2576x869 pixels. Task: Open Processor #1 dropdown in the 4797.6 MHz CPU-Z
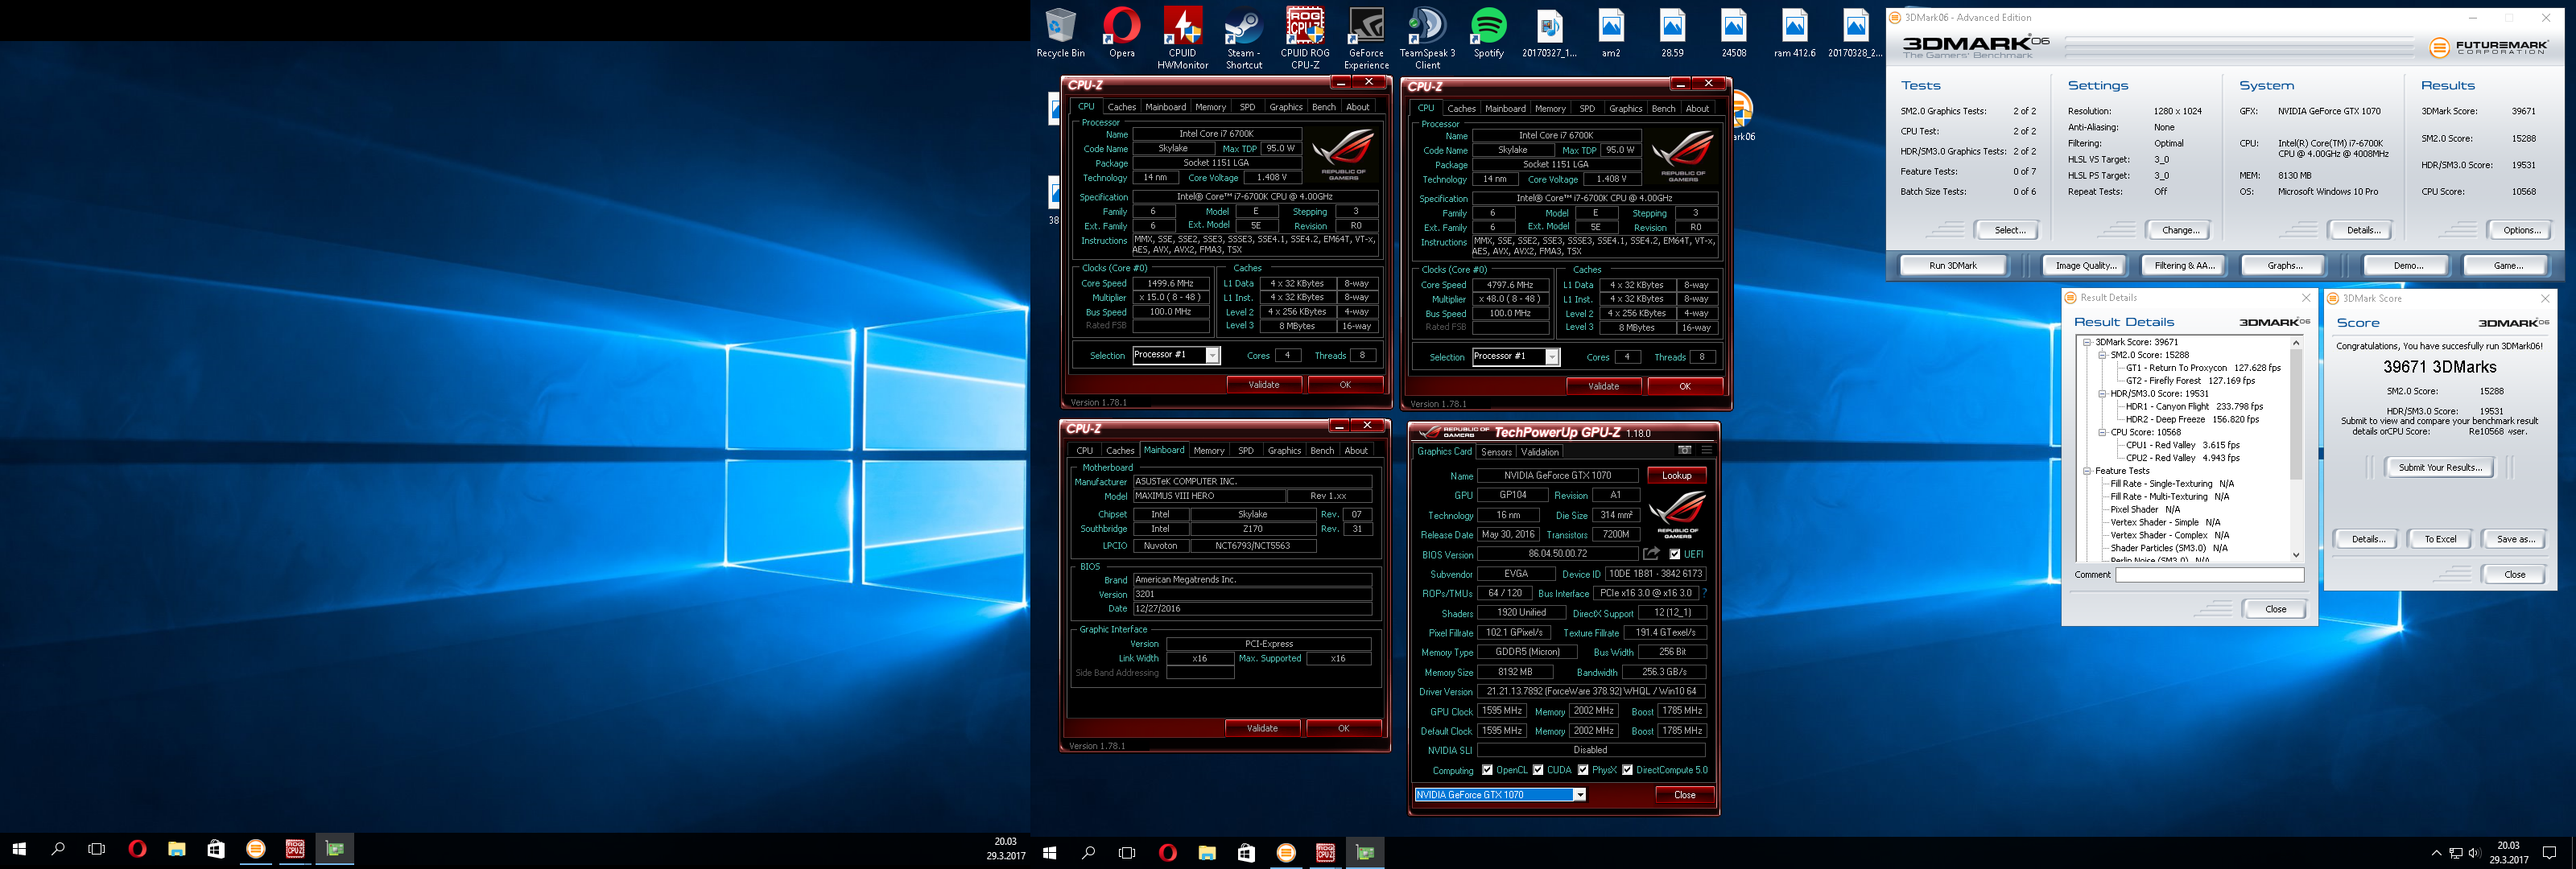[x=1552, y=357]
